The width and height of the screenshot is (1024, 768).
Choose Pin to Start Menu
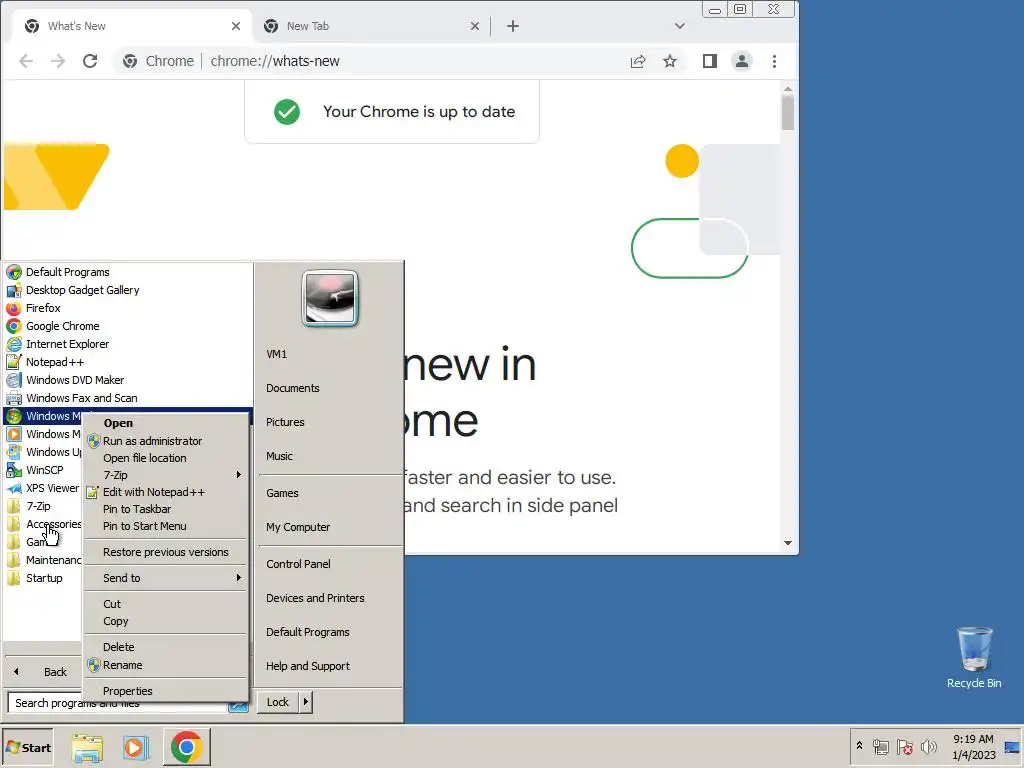click(167, 526)
